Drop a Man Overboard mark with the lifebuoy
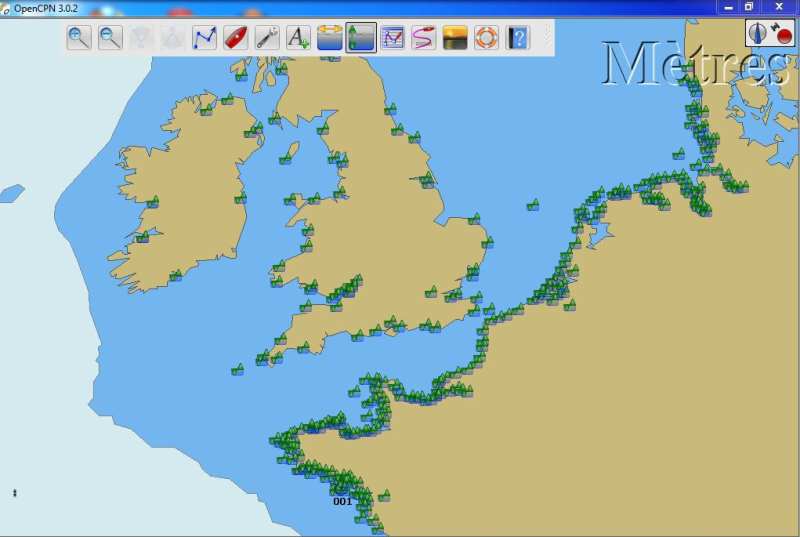Screen dimensions: 800x537 pyautogui.click(x=486, y=37)
